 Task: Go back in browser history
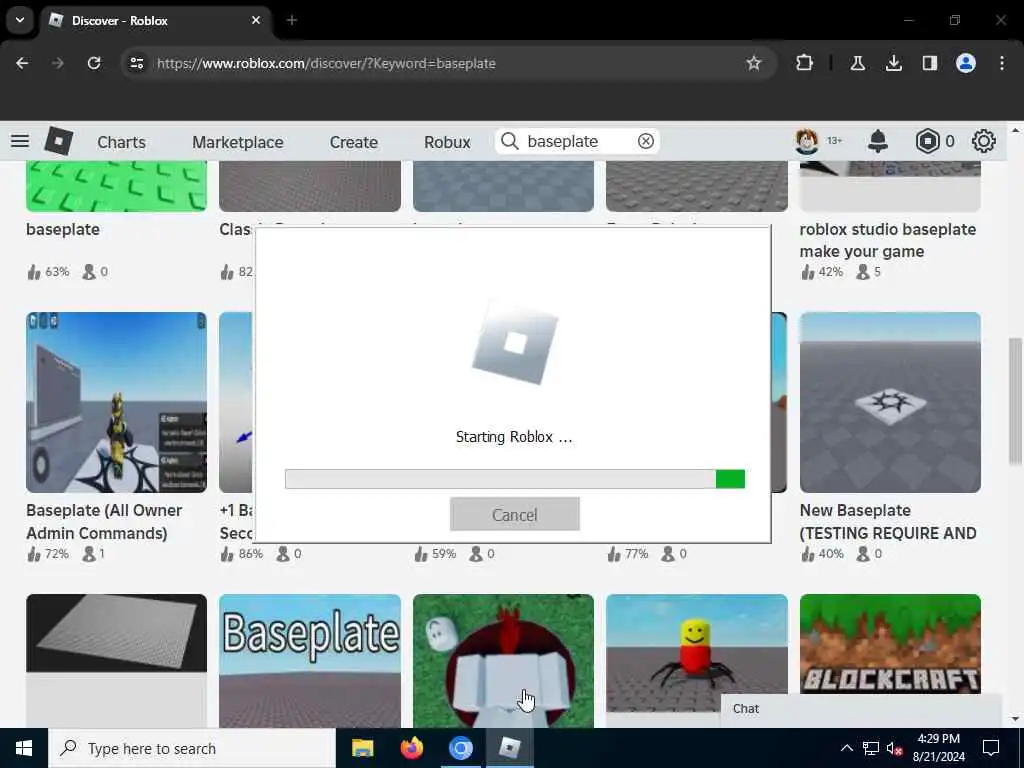point(22,63)
